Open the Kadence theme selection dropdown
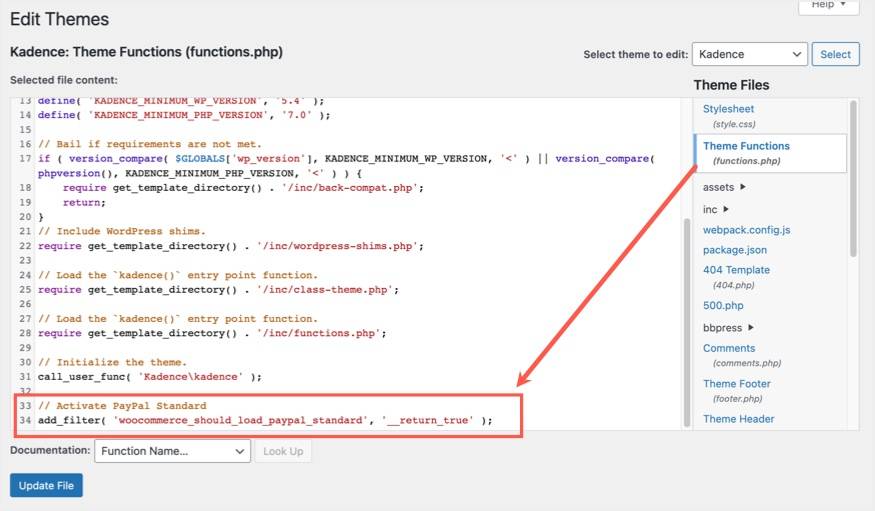This screenshot has height=511, width=875. [749, 54]
